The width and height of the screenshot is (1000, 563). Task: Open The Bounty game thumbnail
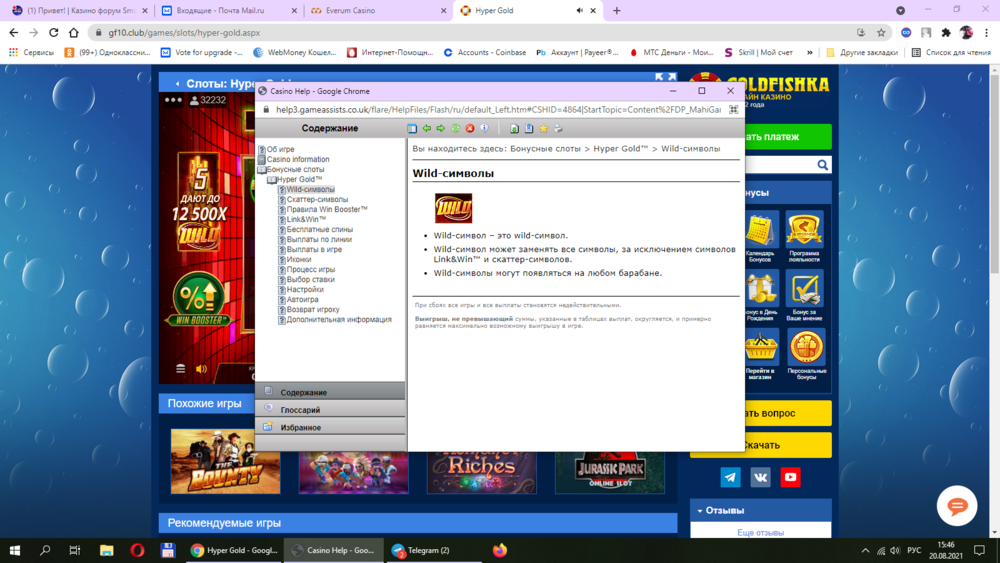(x=225, y=462)
